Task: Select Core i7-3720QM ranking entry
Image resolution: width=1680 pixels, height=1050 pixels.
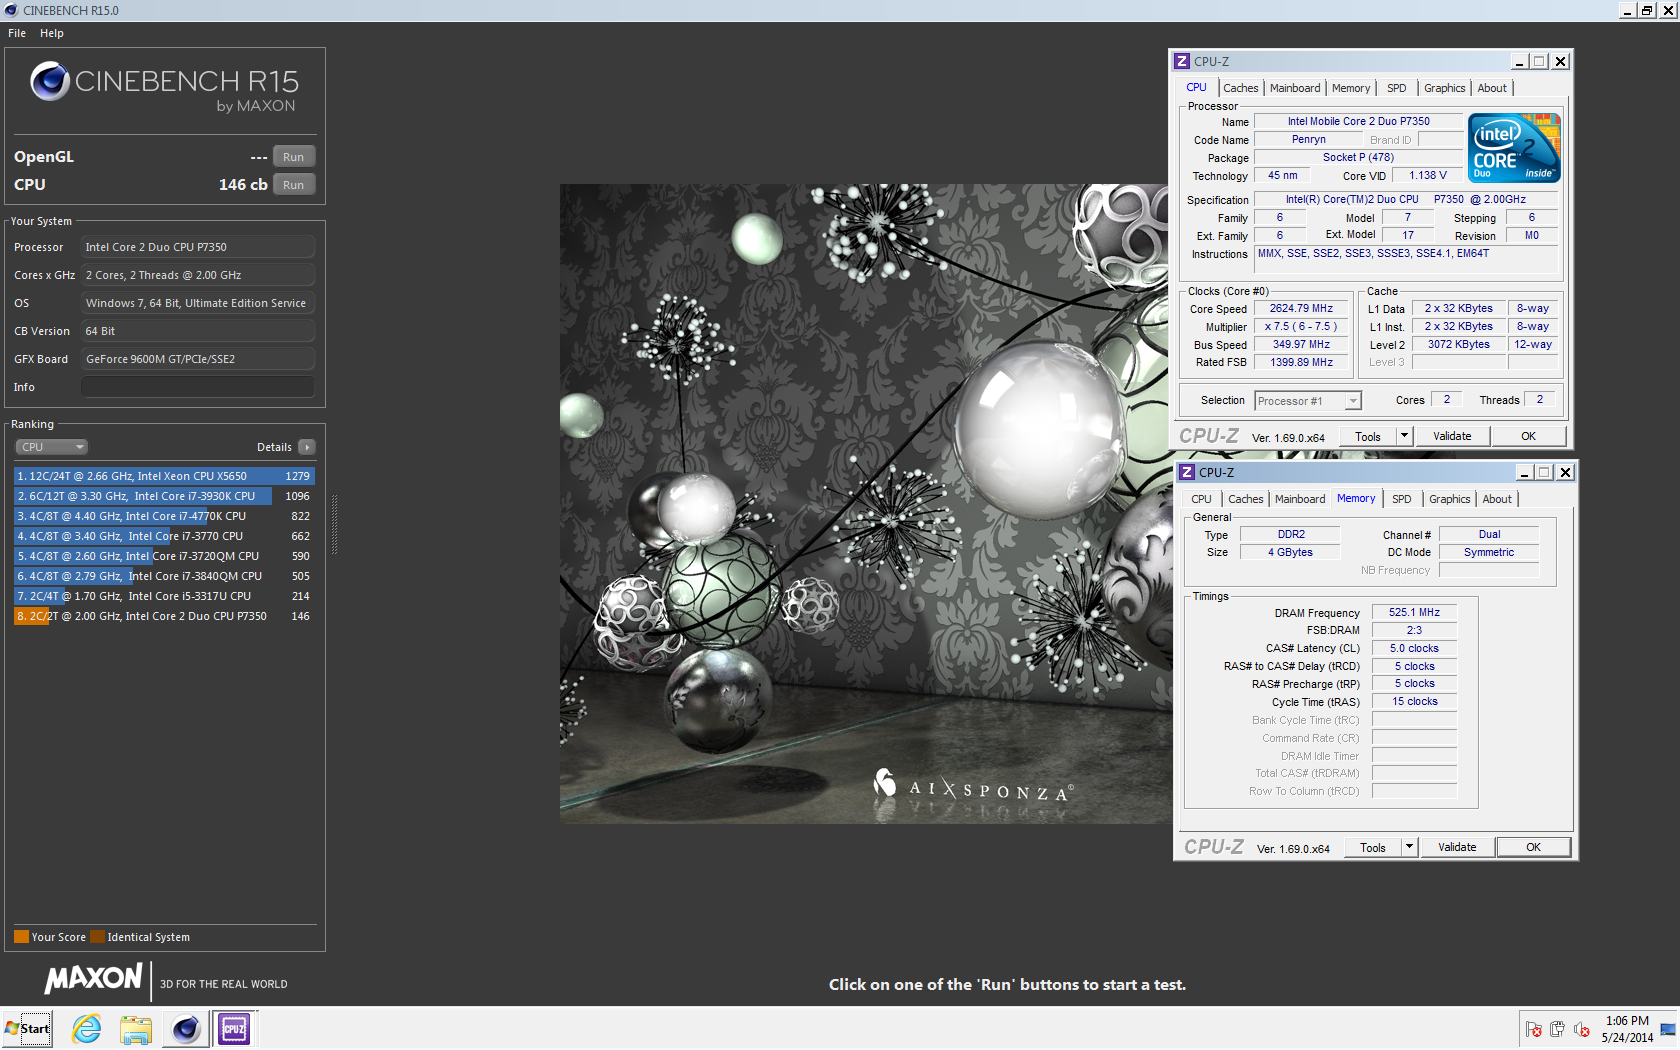Action: click(x=164, y=556)
